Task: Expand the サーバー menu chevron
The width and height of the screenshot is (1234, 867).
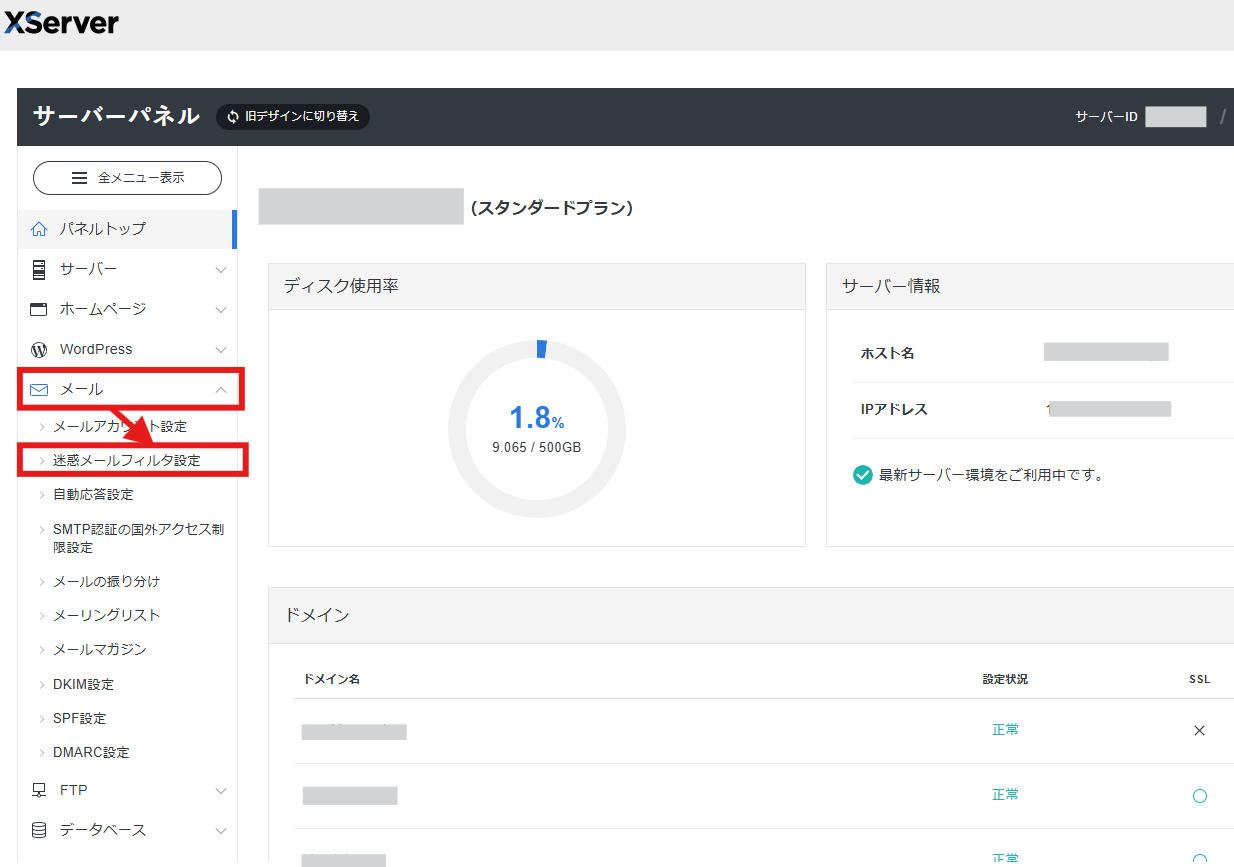Action: click(x=221, y=269)
